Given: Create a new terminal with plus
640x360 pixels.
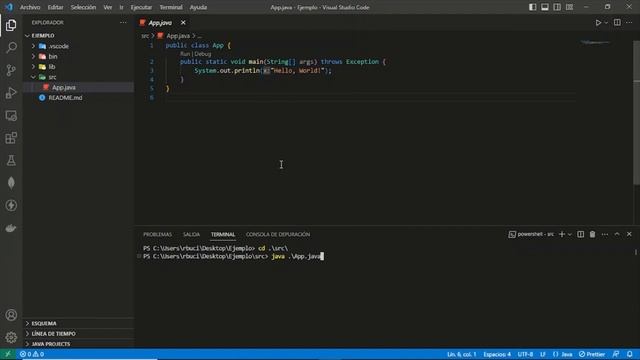Looking at the screenshot, I should click(x=562, y=234).
